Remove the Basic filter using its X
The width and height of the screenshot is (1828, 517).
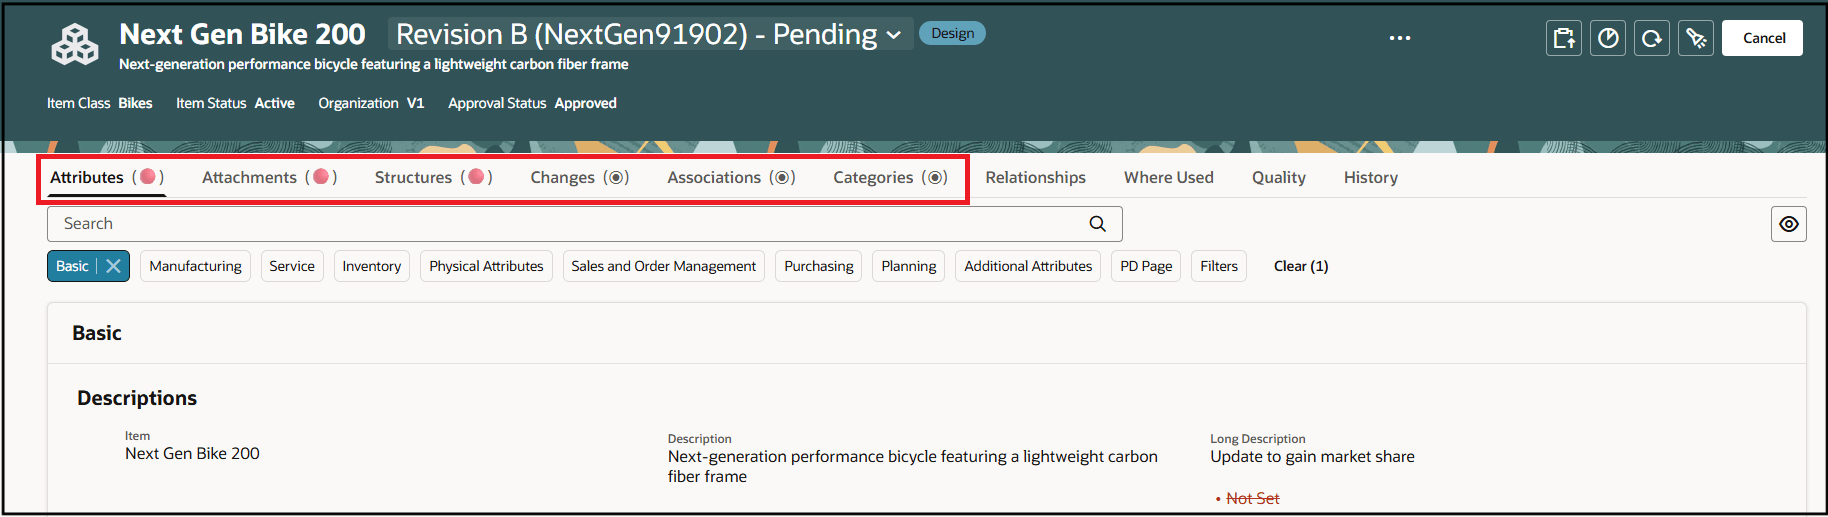[114, 266]
